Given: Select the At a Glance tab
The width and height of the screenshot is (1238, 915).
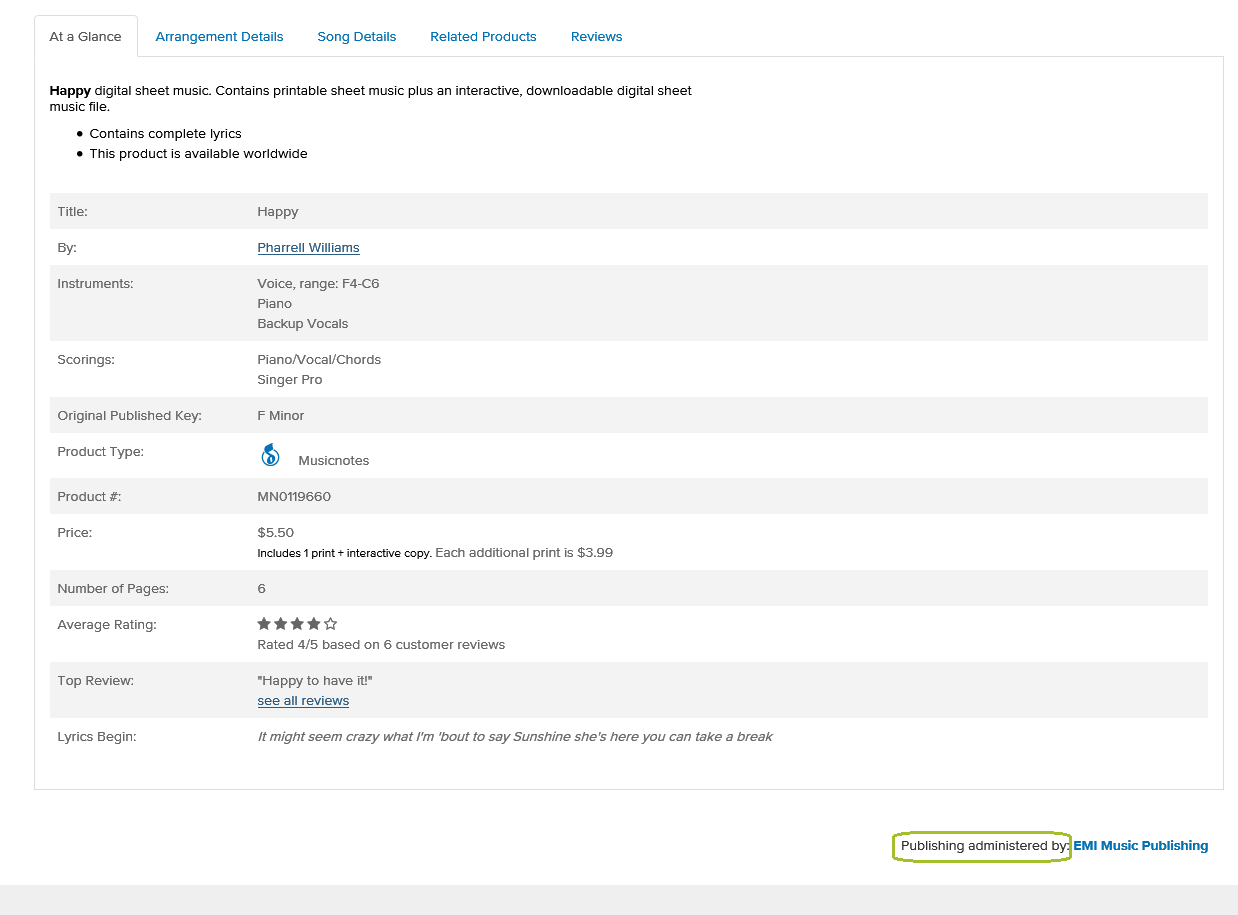Looking at the screenshot, I should pyautogui.click(x=86, y=37).
